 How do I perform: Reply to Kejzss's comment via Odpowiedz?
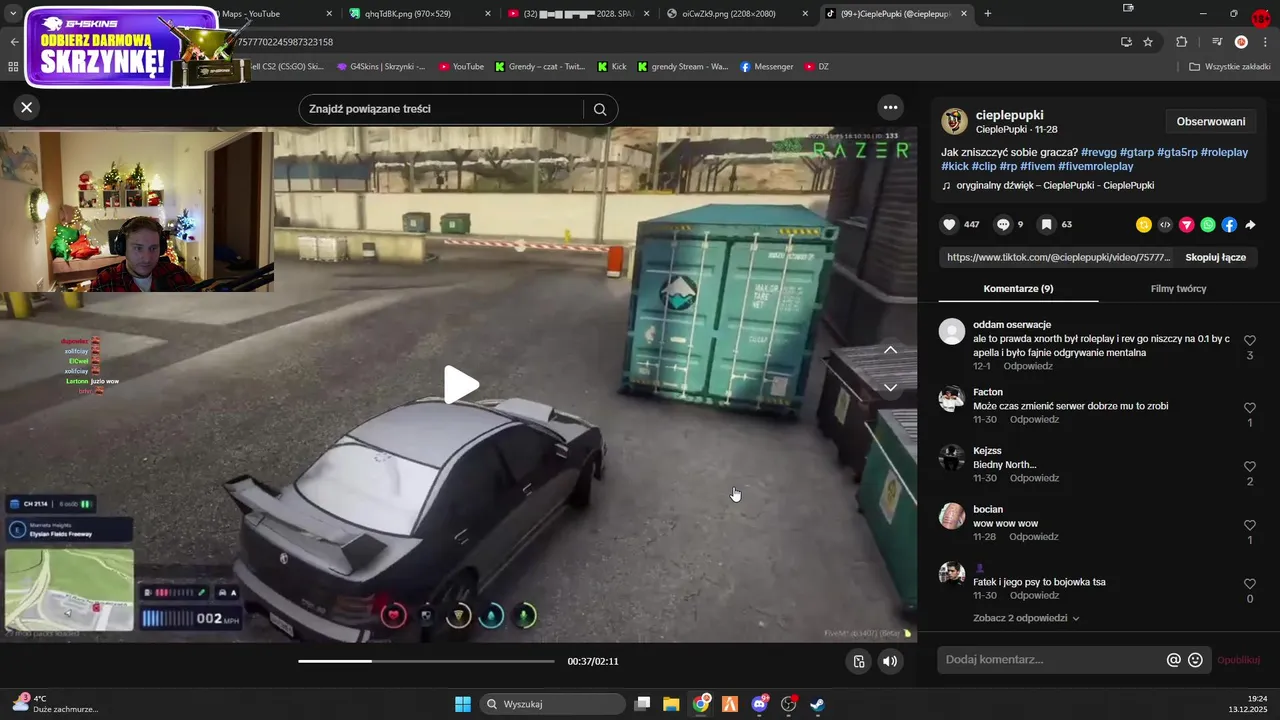(x=1034, y=478)
